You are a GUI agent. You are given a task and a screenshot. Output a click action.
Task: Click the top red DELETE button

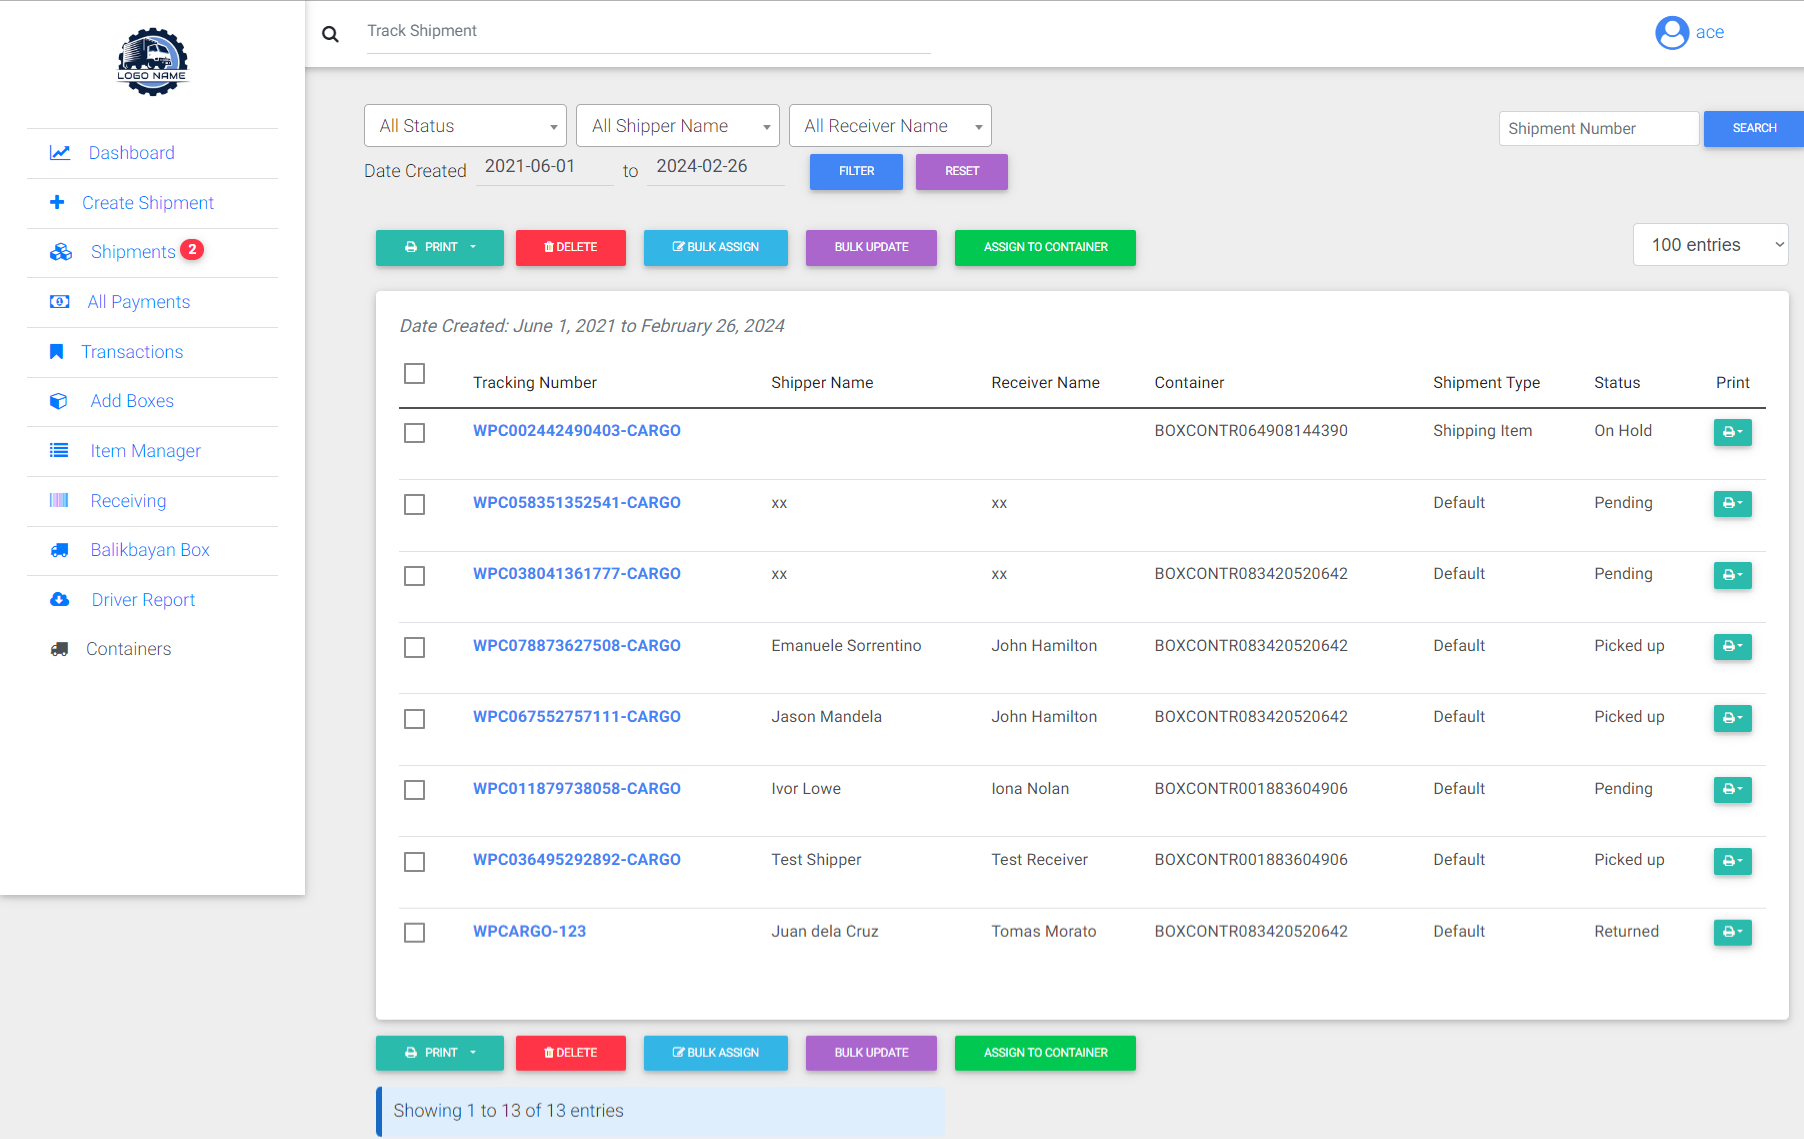[571, 247]
